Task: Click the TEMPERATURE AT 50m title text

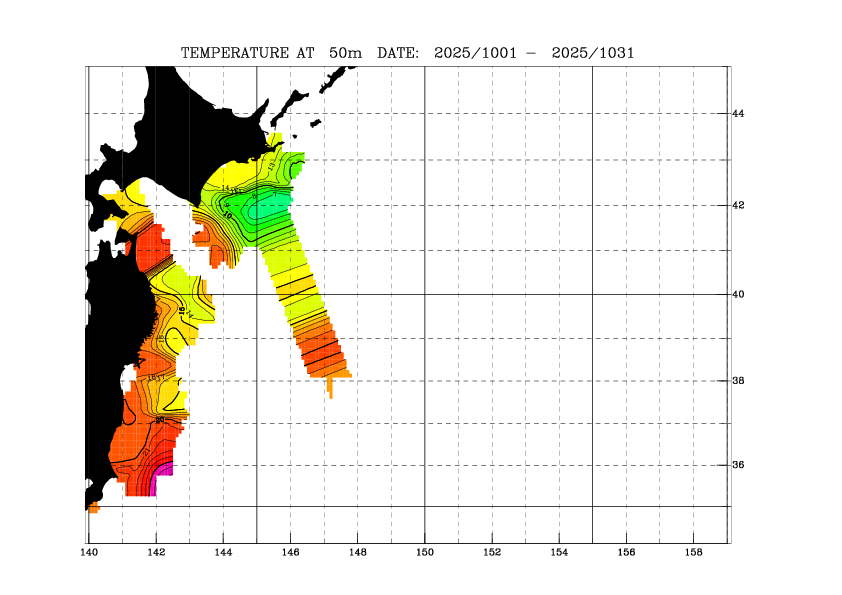Action: (274, 52)
